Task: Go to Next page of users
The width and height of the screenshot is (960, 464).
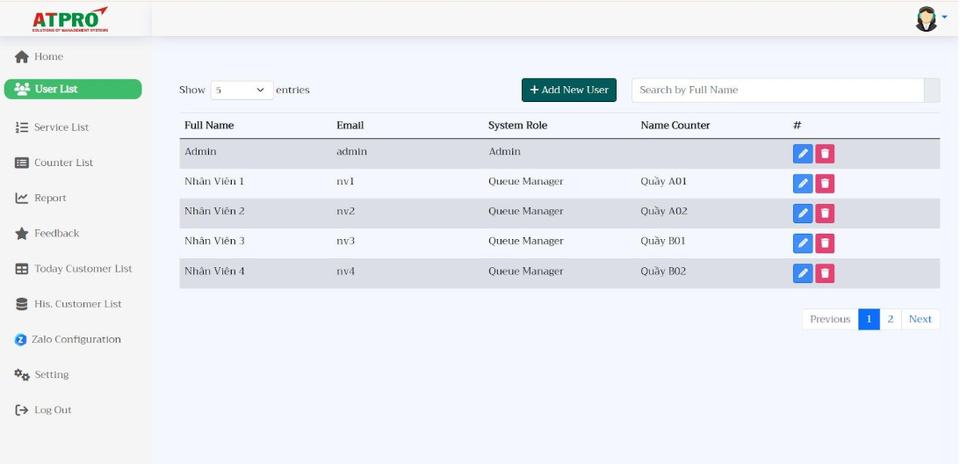Action: pyautogui.click(x=920, y=319)
